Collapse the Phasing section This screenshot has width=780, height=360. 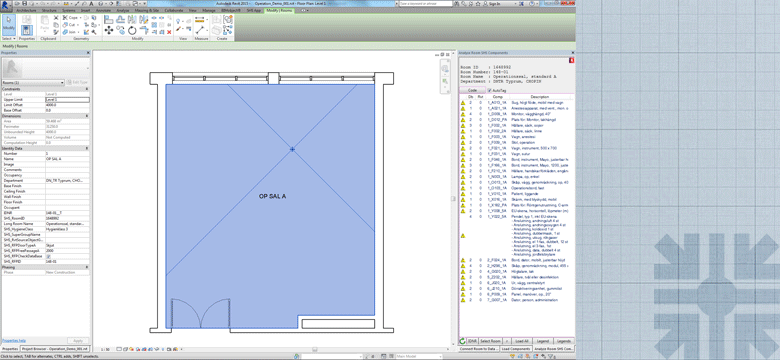click(x=87, y=267)
